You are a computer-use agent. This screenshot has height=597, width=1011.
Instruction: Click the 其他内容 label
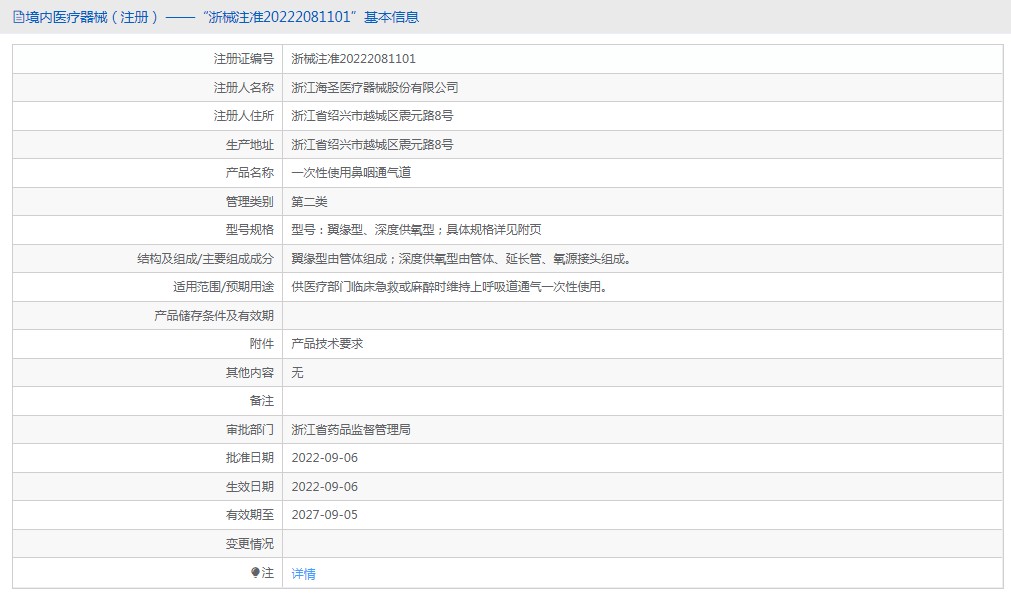pos(250,372)
